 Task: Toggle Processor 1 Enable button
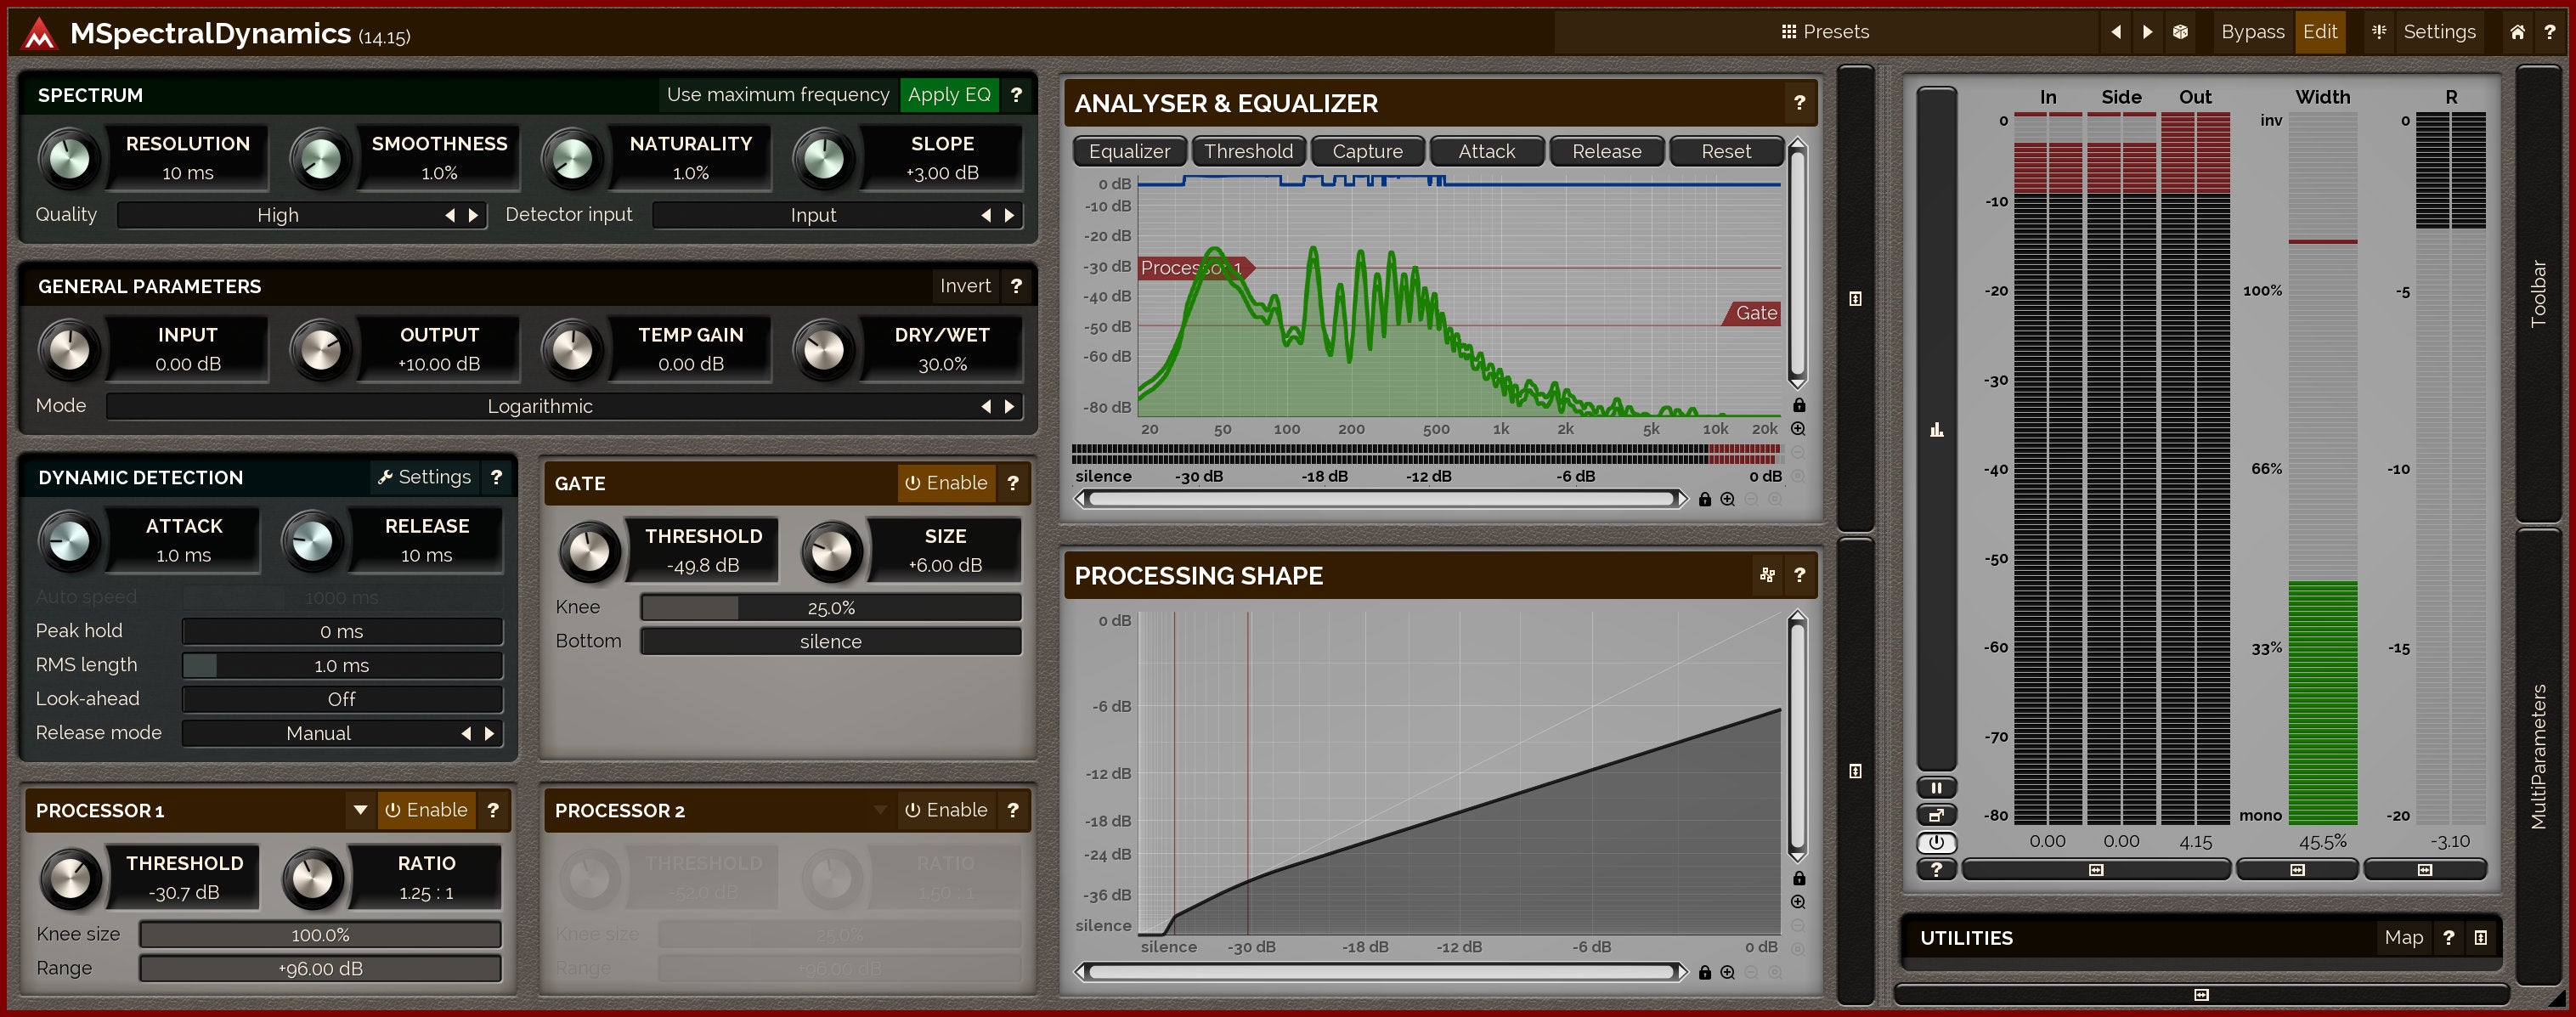pos(426,810)
